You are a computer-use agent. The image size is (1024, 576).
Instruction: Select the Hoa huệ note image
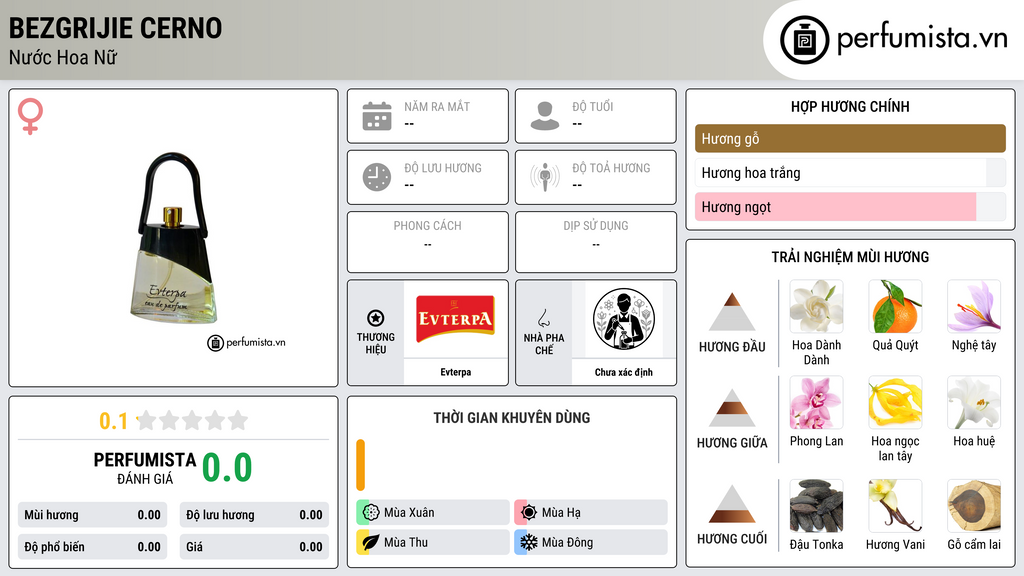[x=974, y=402]
